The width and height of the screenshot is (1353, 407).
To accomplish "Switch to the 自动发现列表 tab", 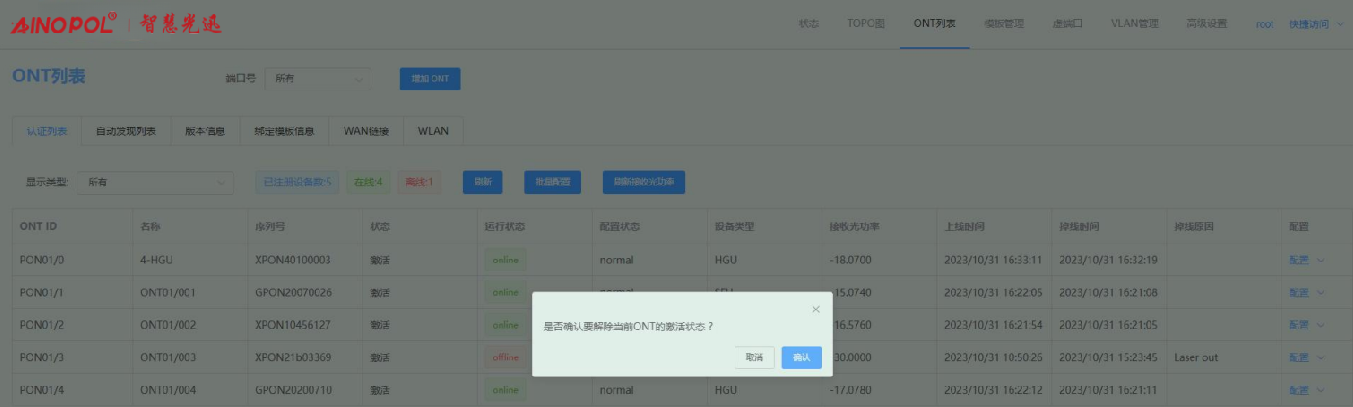I will 126,131.
